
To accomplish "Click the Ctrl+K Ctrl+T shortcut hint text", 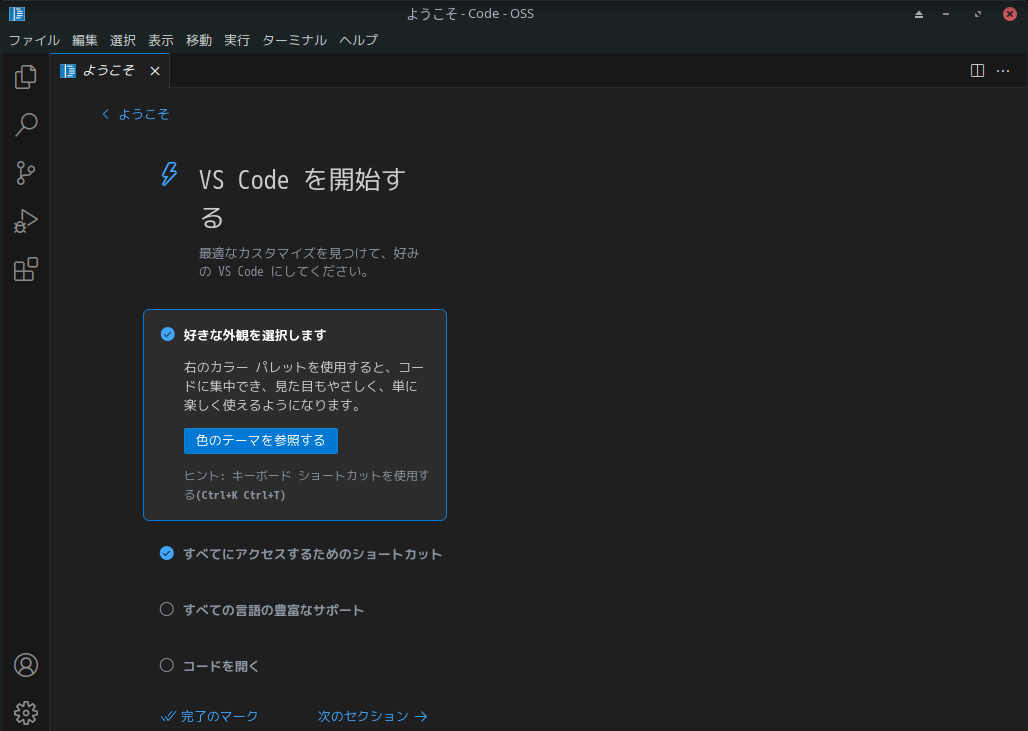I will pyautogui.click(x=243, y=495).
